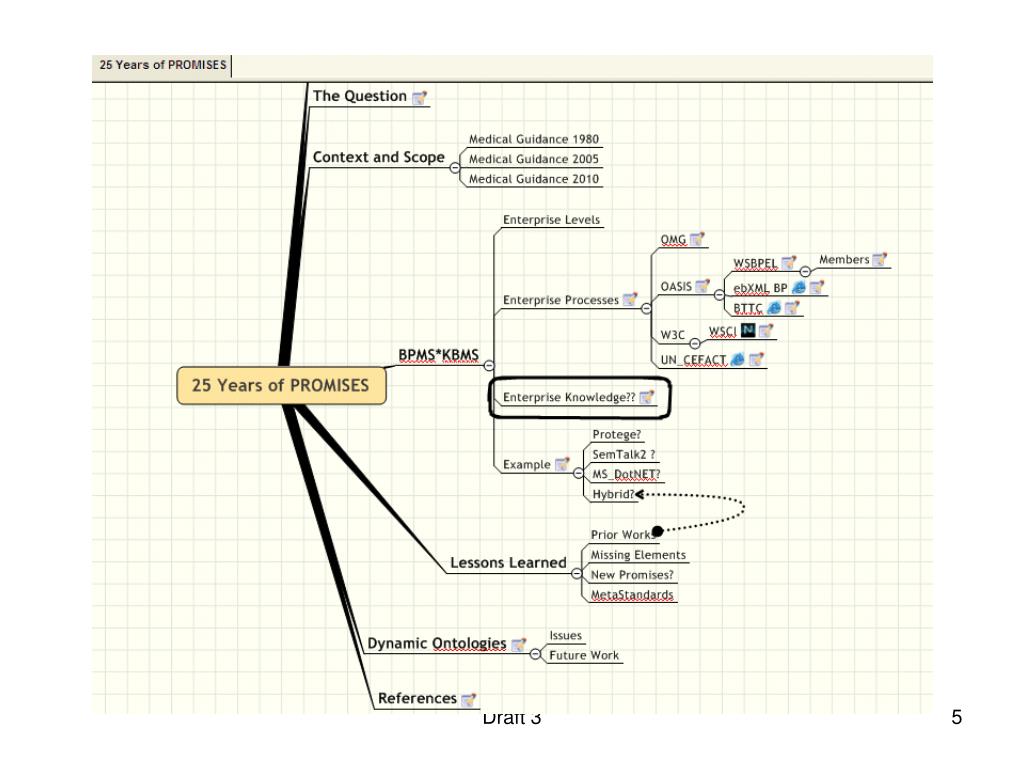Select the Example node
Viewport: 1024px width, 768px height.
pyautogui.click(x=526, y=465)
